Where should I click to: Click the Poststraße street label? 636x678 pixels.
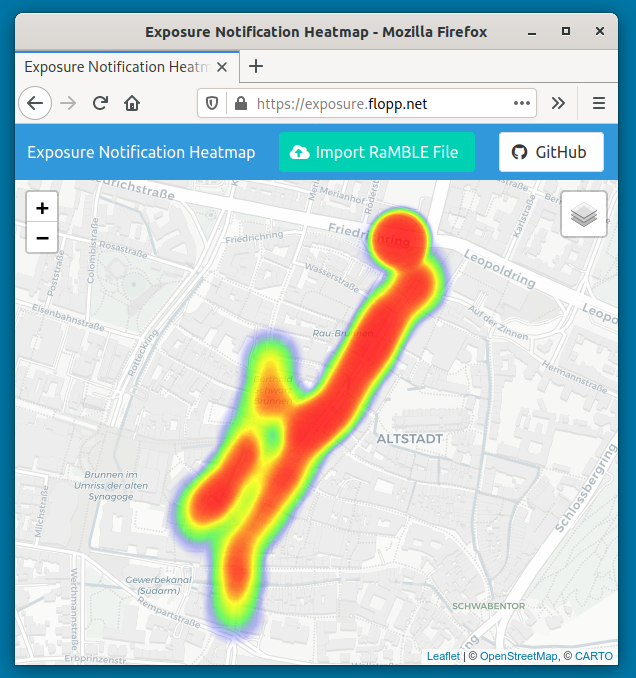[x=56, y=273]
